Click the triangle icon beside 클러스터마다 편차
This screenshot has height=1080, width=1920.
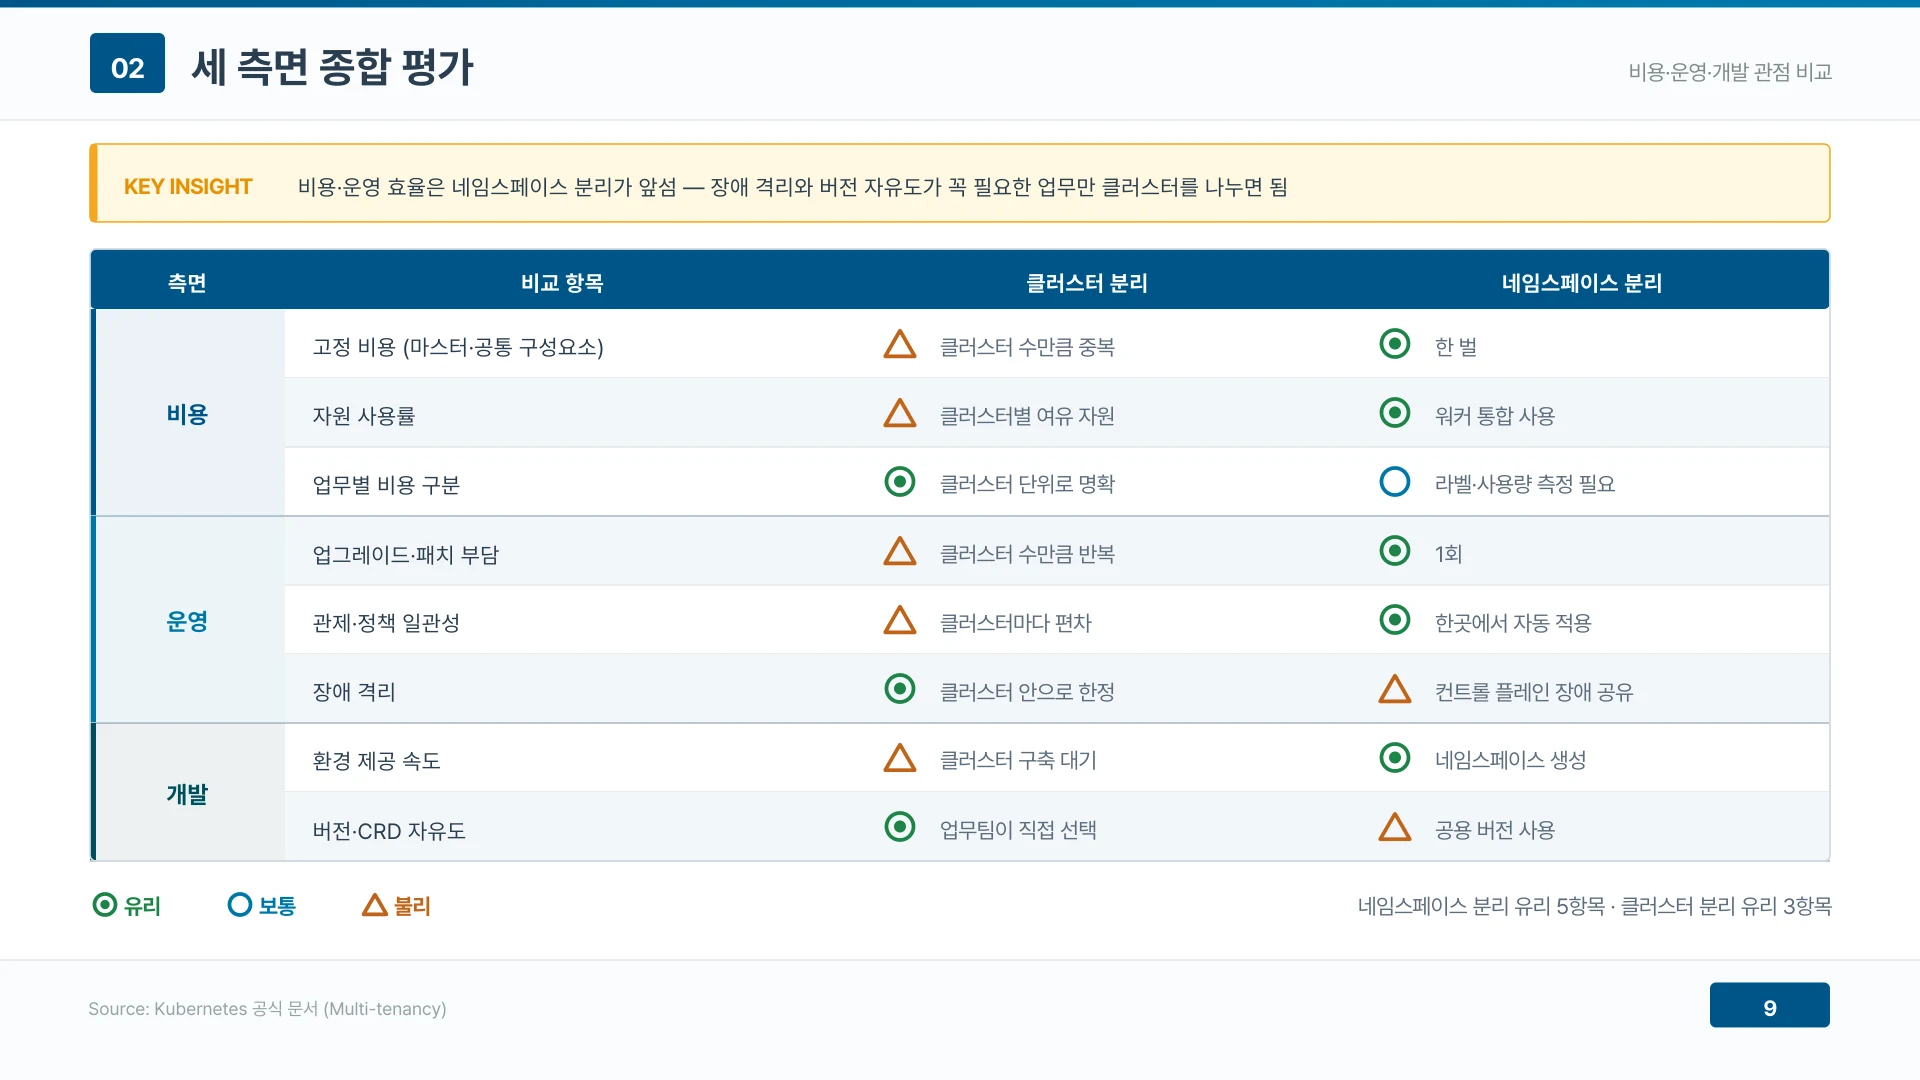pyautogui.click(x=900, y=621)
